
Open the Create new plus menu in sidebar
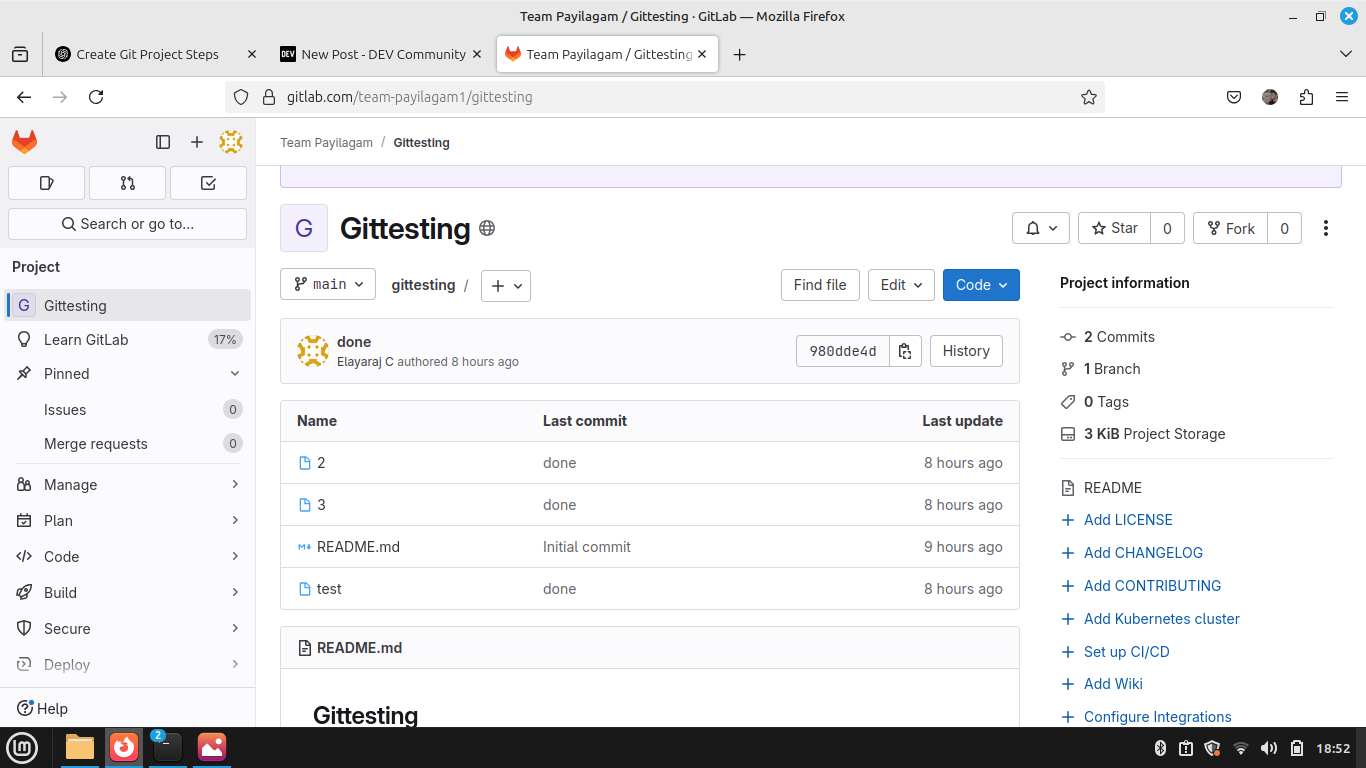click(197, 142)
